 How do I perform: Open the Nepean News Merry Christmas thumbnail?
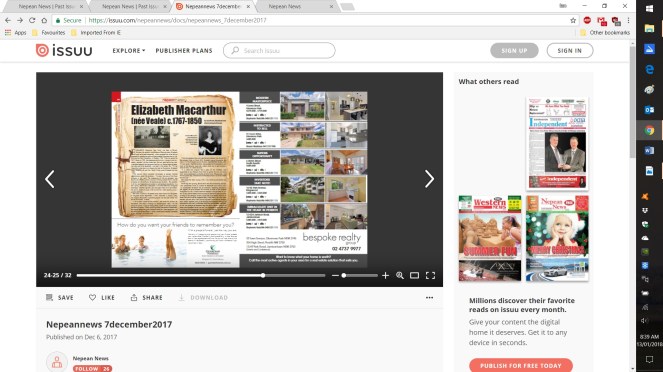(557, 238)
